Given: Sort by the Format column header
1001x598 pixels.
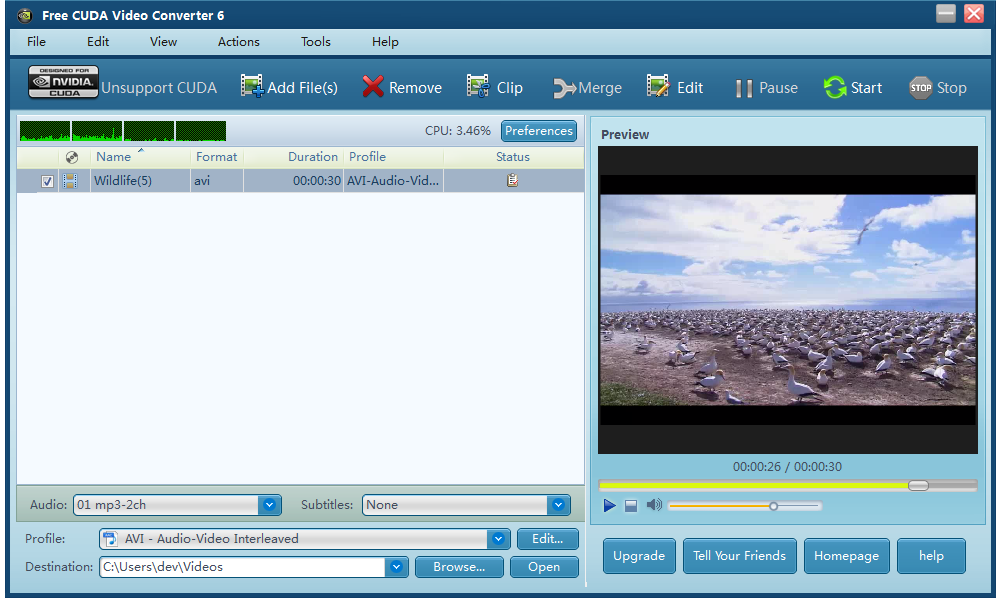Looking at the screenshot, I should (216, 157).
